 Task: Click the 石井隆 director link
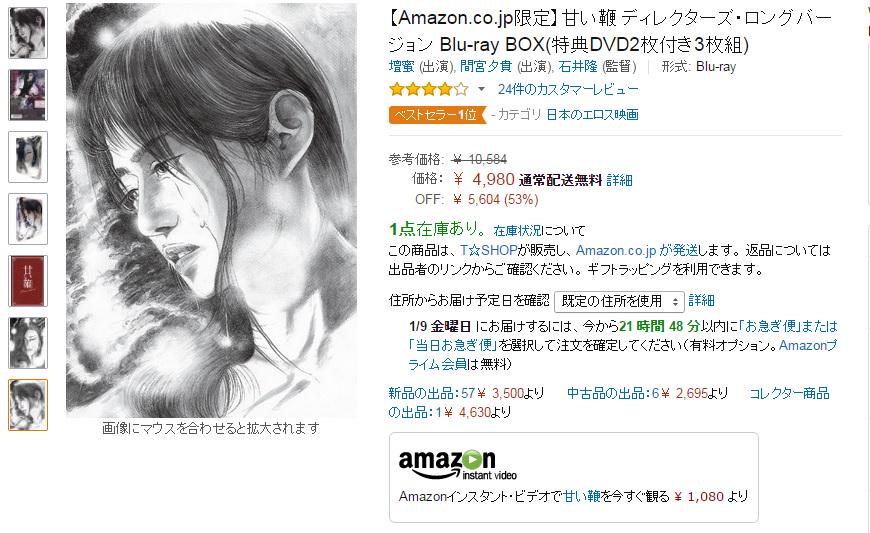tap(578, 67)
